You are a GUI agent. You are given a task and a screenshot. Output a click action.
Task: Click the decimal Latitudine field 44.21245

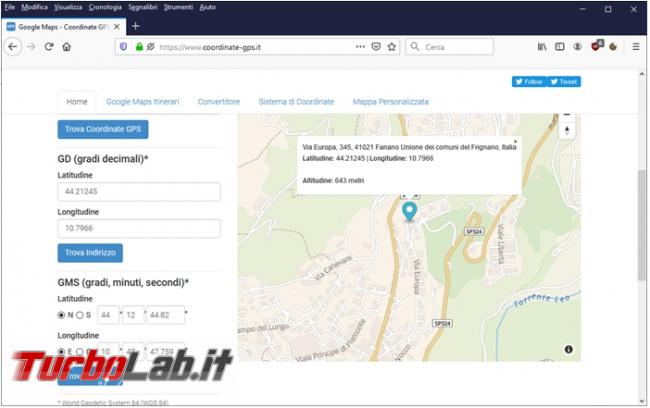139,192
